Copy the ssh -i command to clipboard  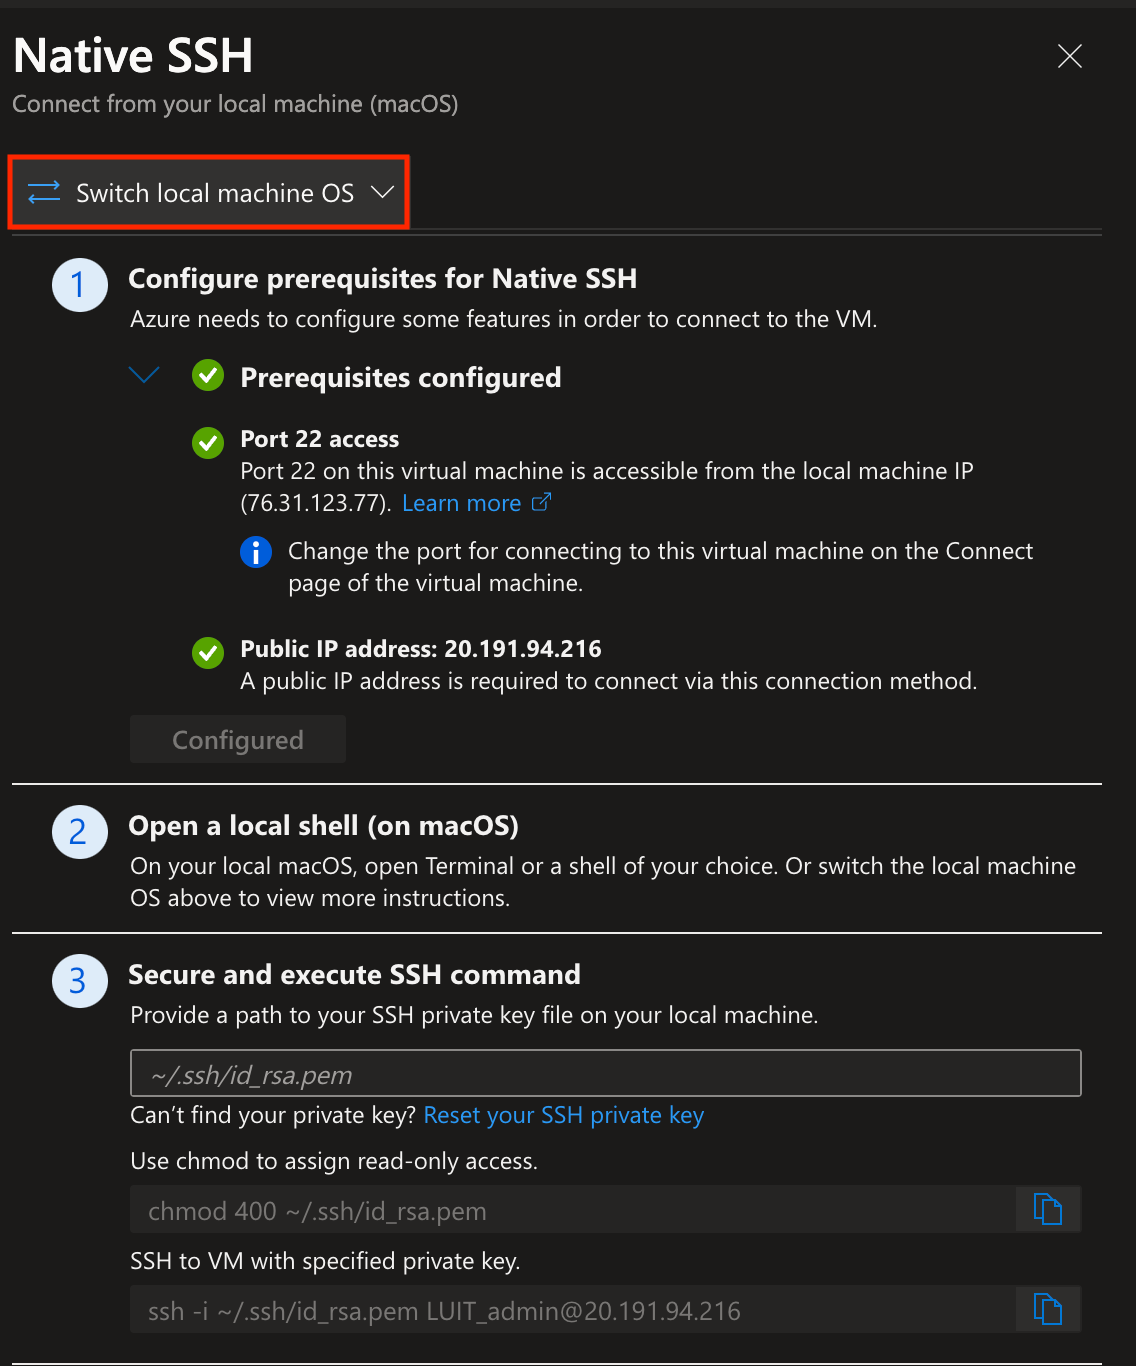point(1048,1309)
